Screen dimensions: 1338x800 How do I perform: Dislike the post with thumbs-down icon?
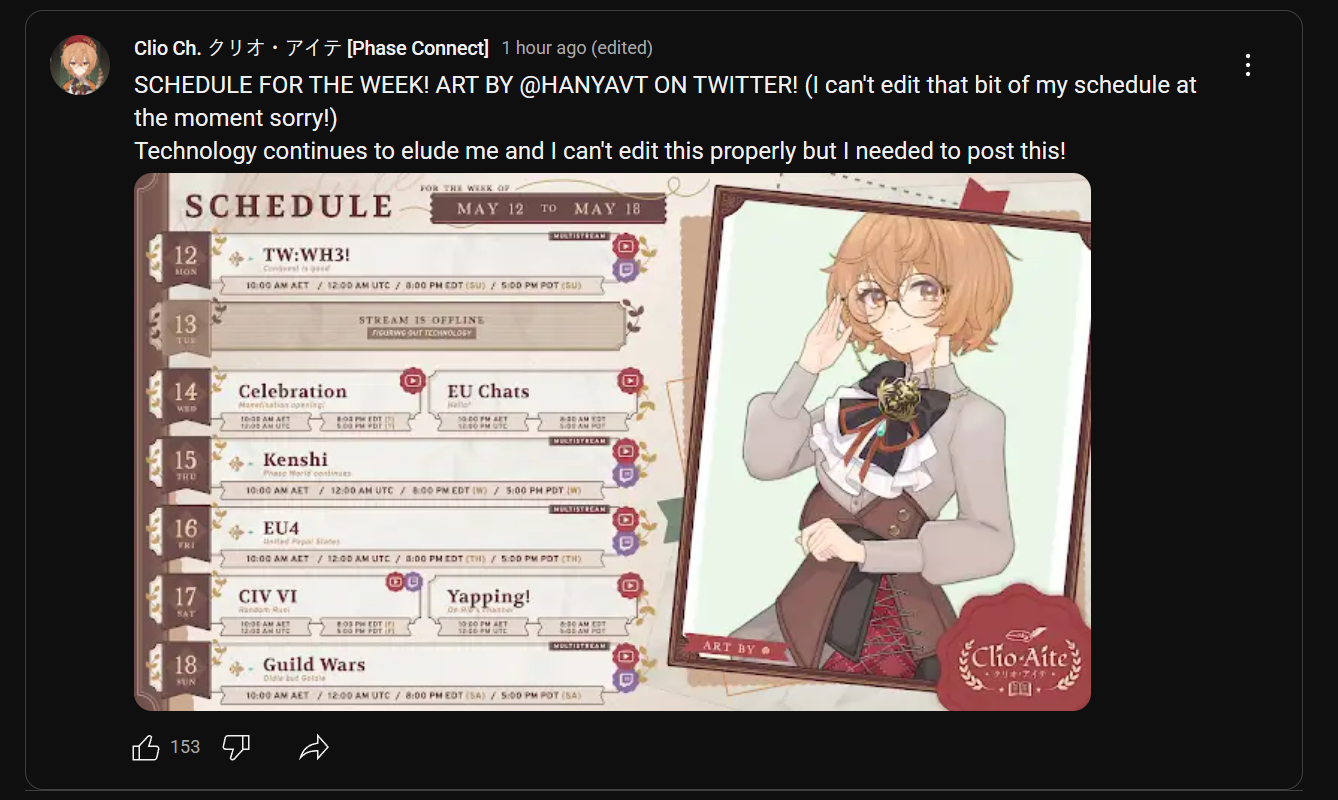tap(236, 747)
